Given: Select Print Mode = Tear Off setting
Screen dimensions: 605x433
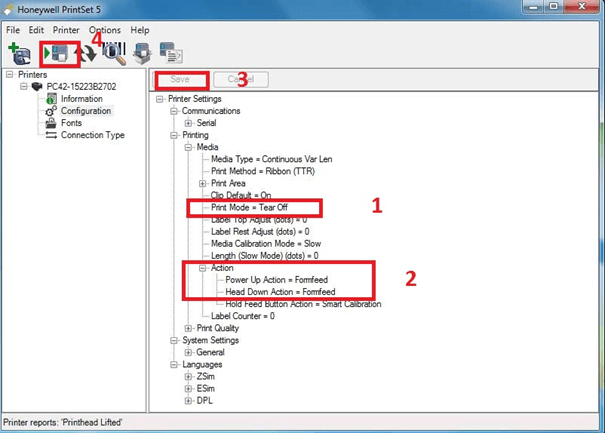Looking at the screenshot, I should pos(249,207).
